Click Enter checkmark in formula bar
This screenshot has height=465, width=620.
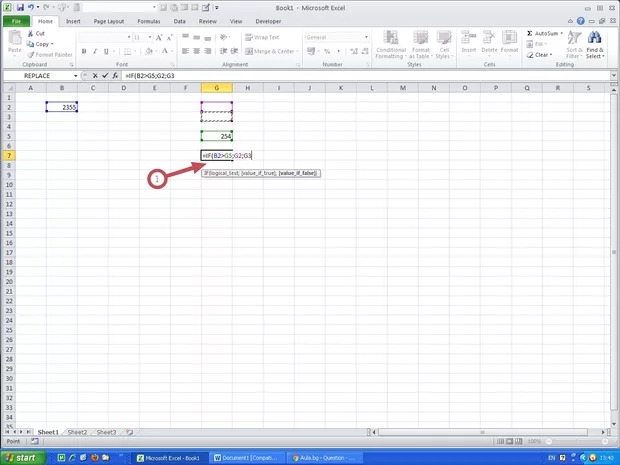(105, 76)
